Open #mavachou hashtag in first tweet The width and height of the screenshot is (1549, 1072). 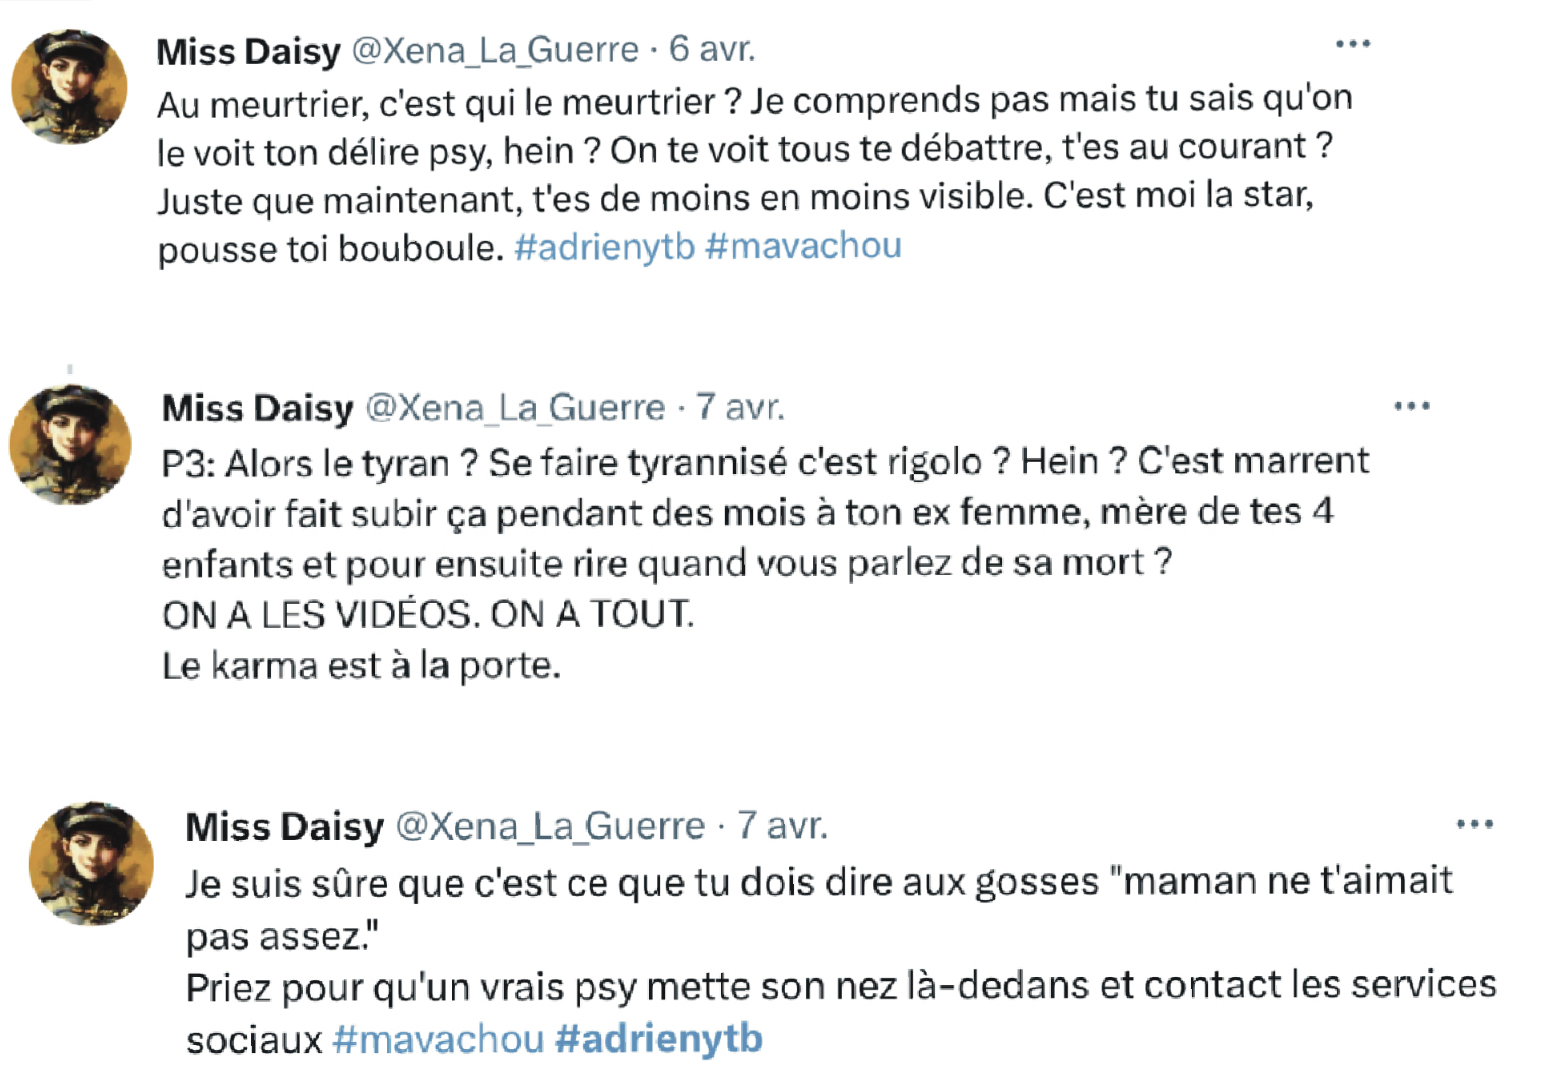coord(803,246)
